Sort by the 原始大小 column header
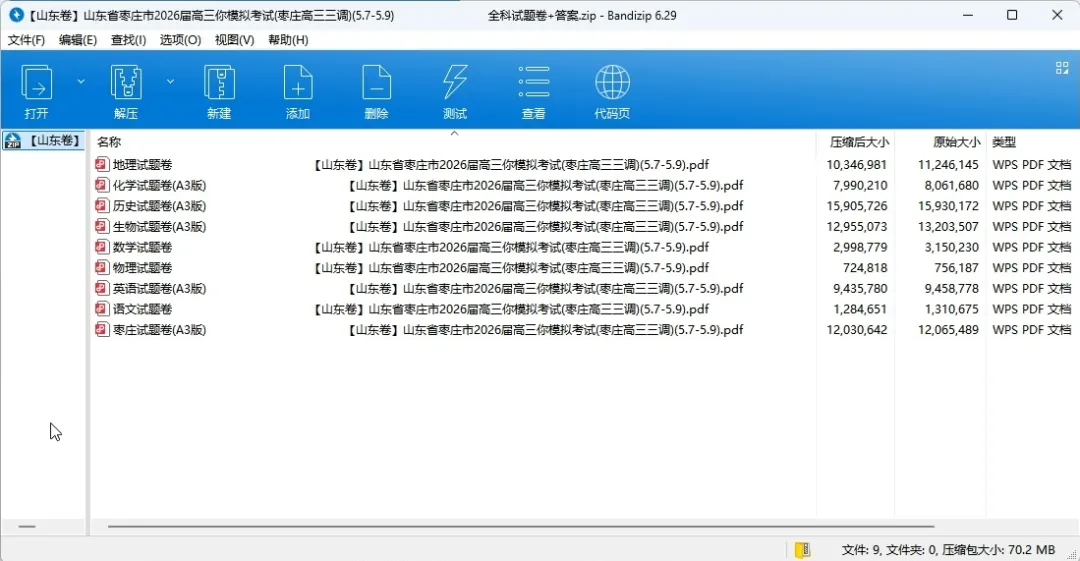 coord(956,142)
